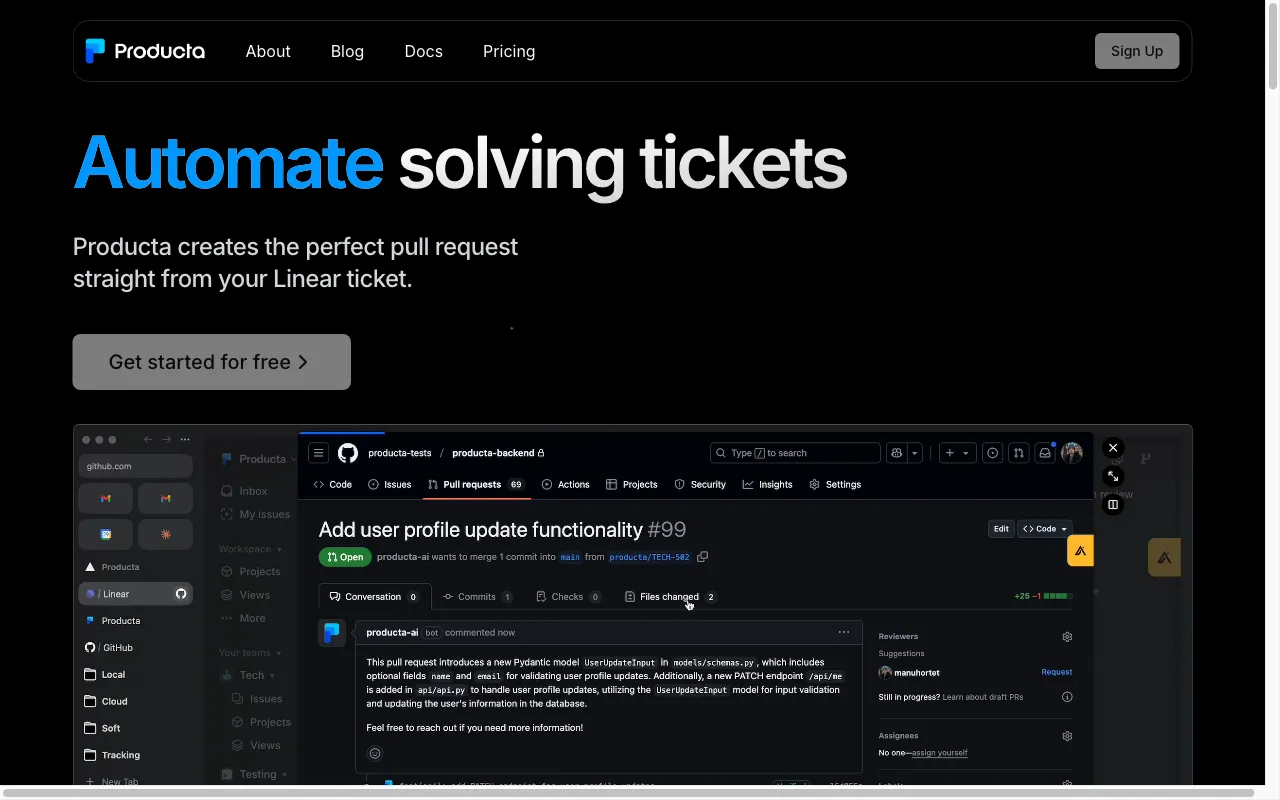Click the Sign Up button
The image size is (1280, 800).
pos(1137,51)
